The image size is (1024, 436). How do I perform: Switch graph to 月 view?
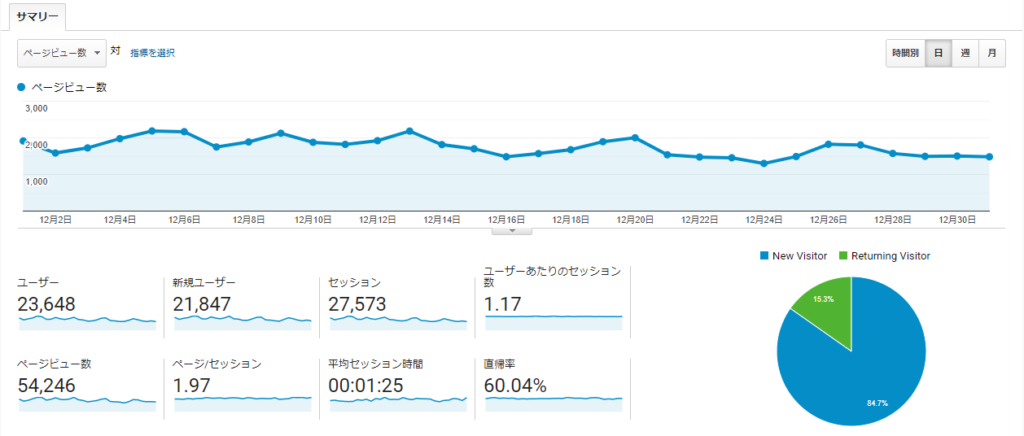(x=992, y=54)
